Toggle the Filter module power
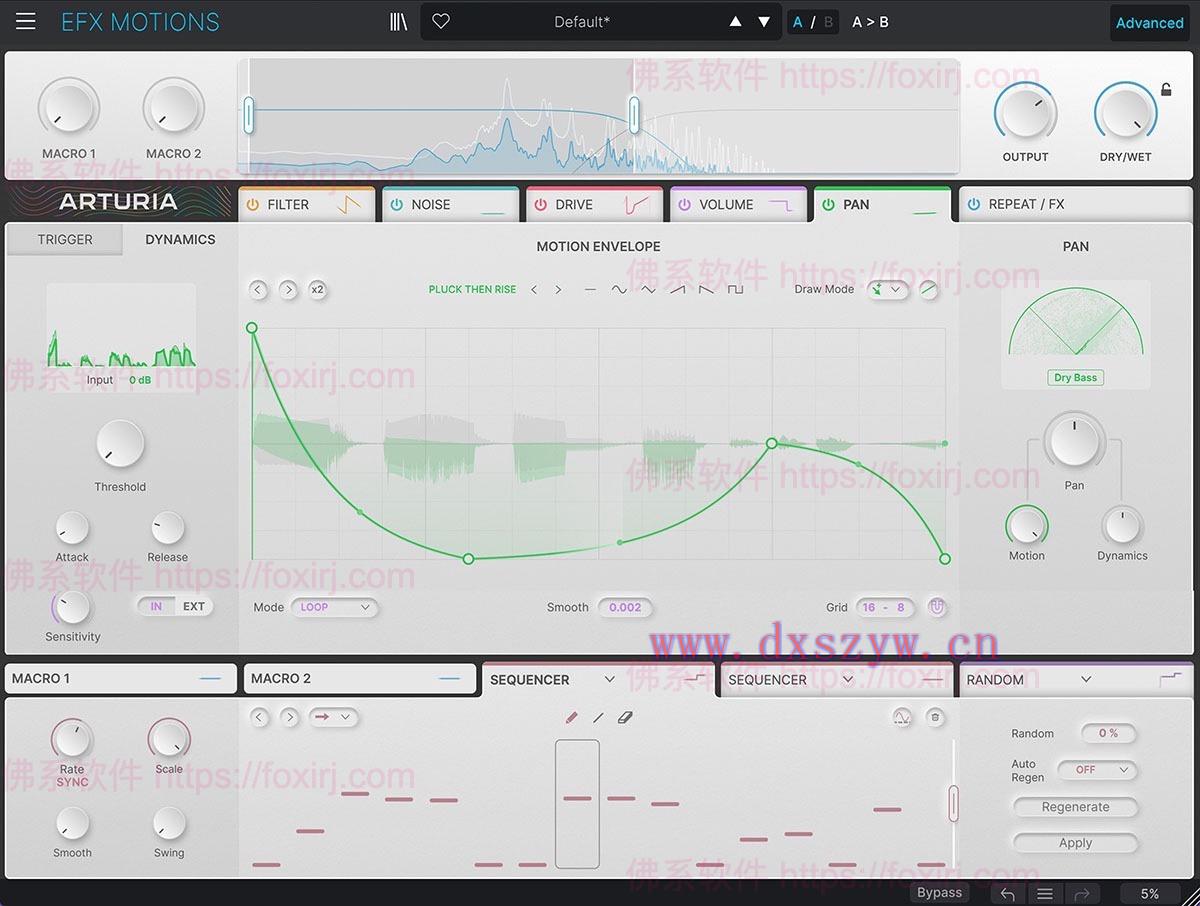The width and height of the screenshot is (1200, 906). (253, 205)
